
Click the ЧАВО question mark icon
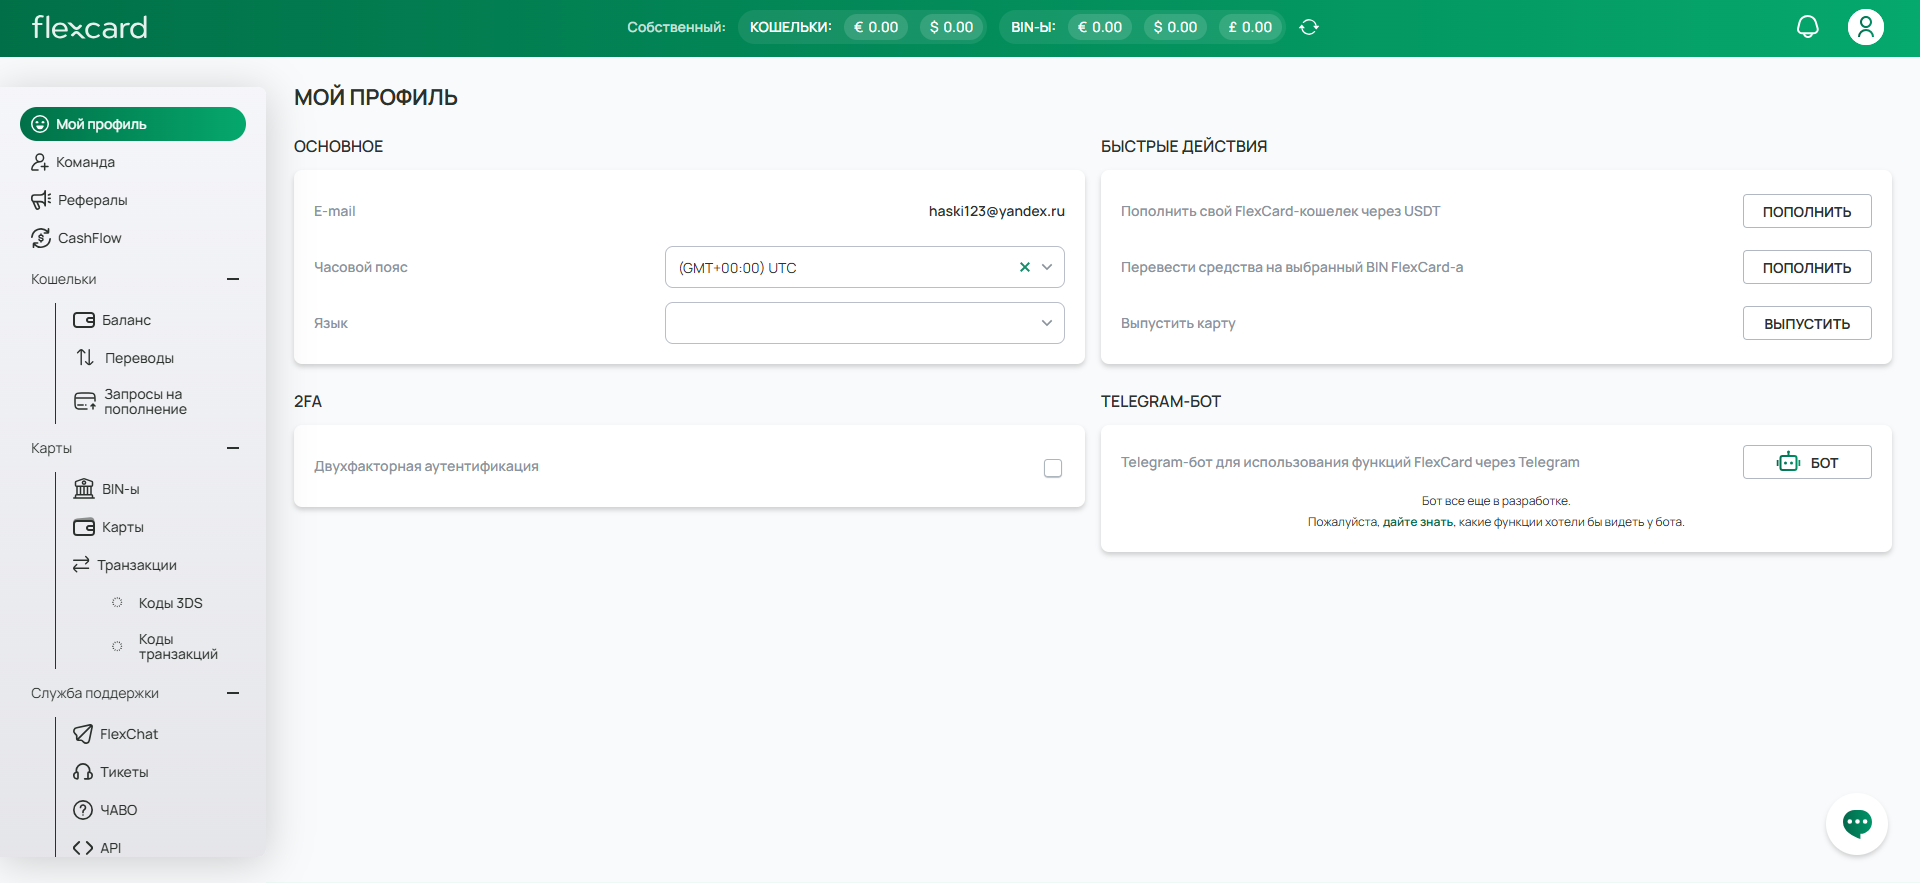(x=83, y=810)
